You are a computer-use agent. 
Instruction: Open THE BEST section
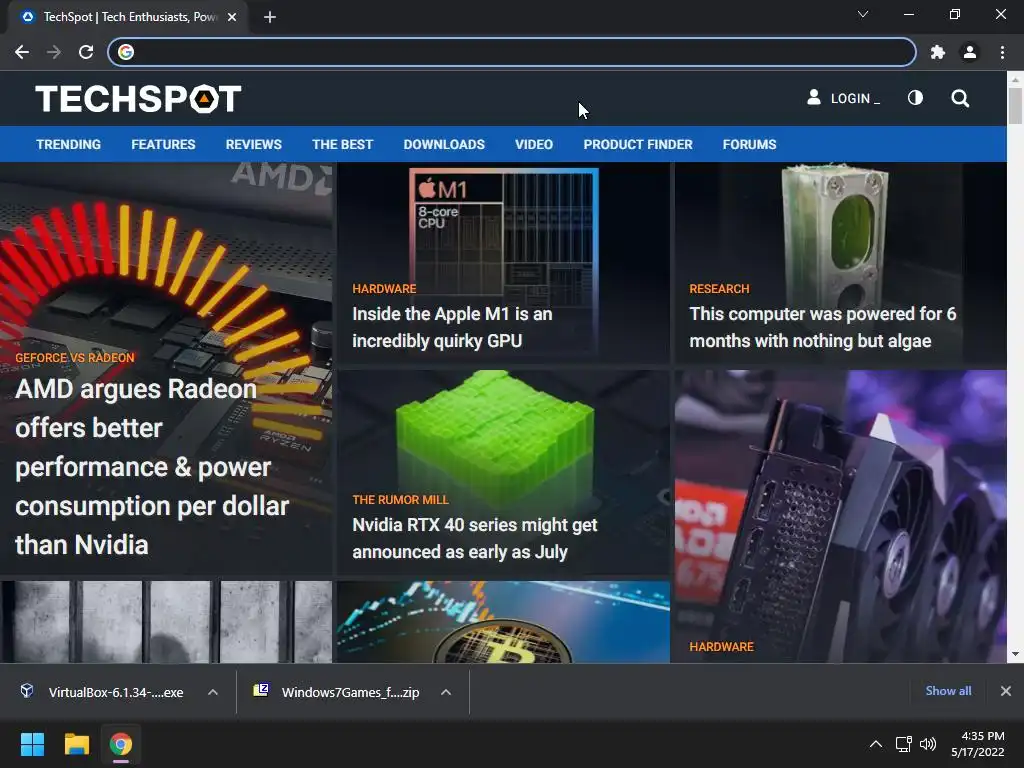click(342, 144)
